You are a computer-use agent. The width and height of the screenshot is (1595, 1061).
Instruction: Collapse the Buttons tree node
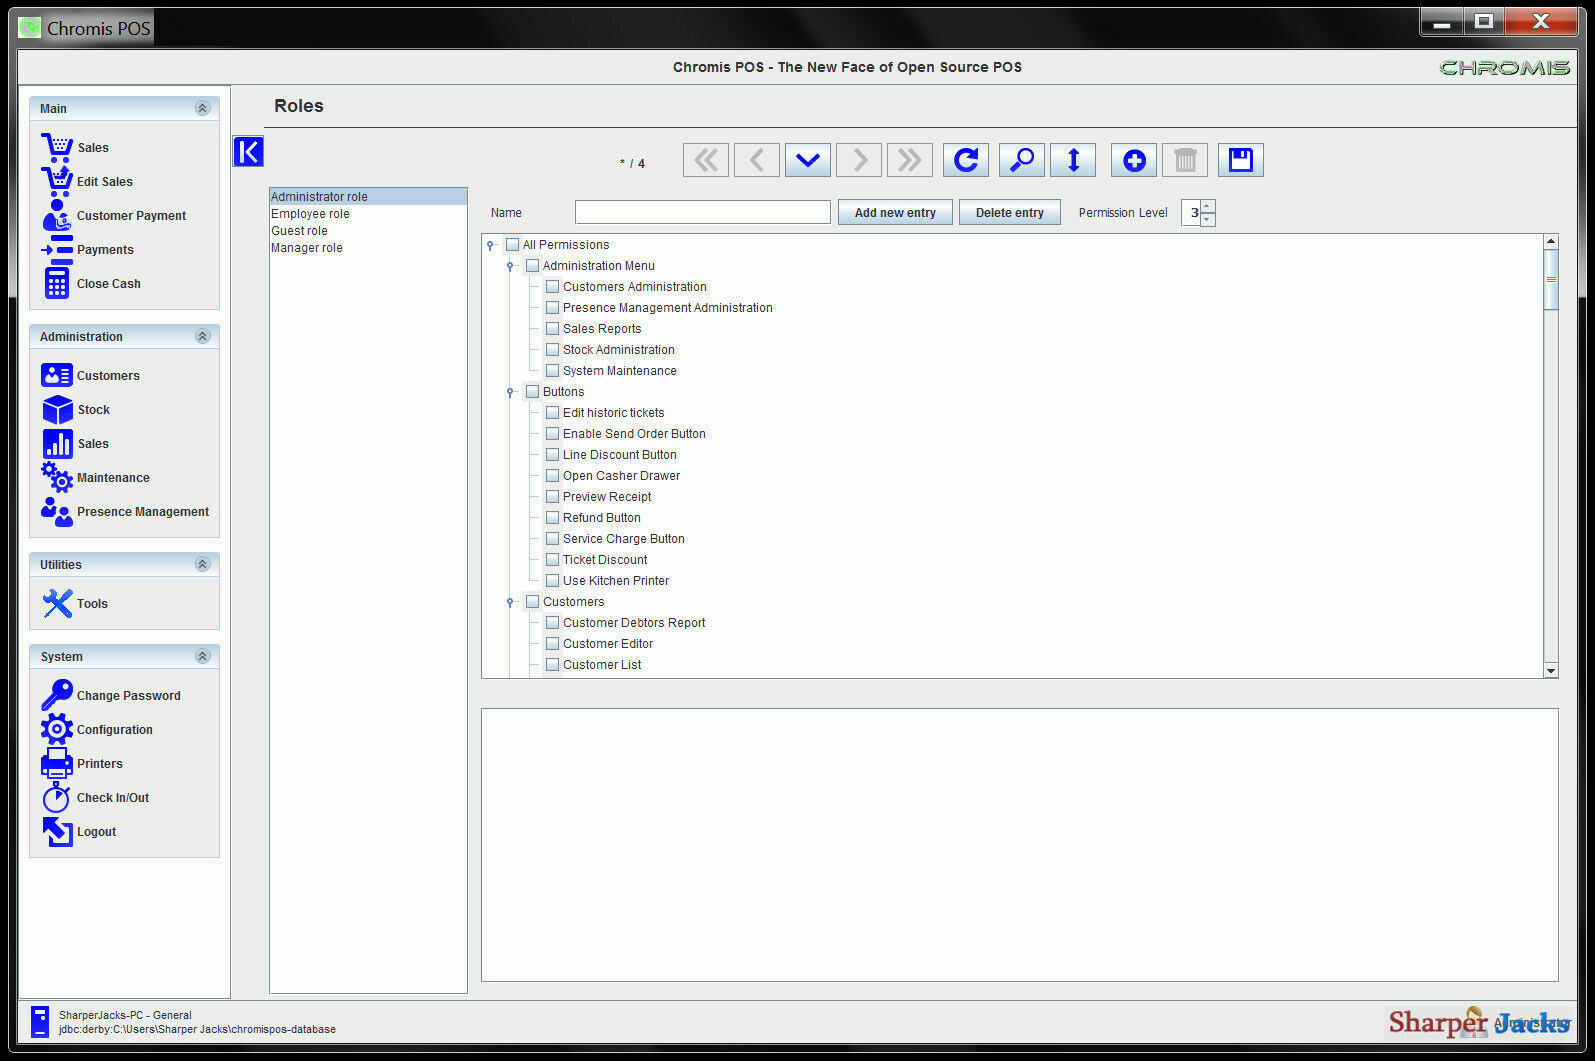510,392
